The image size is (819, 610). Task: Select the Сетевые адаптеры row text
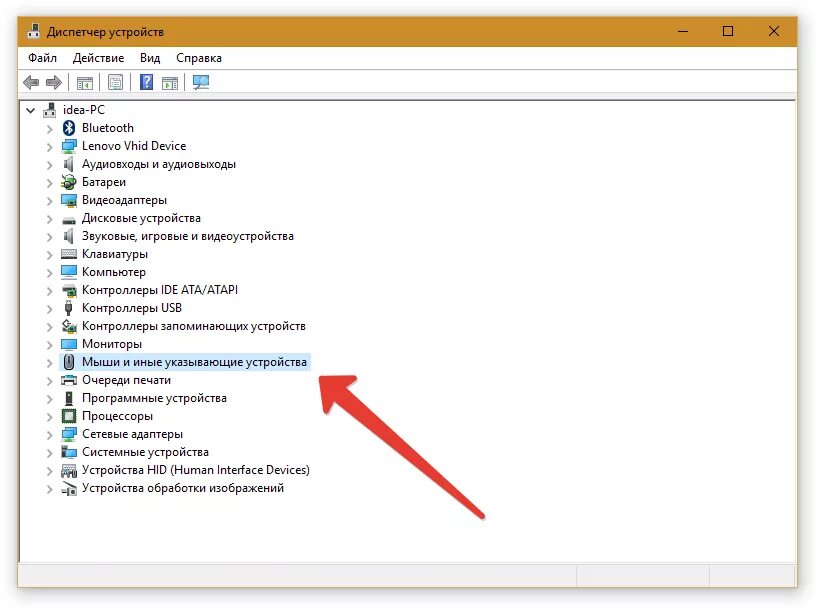132,434
